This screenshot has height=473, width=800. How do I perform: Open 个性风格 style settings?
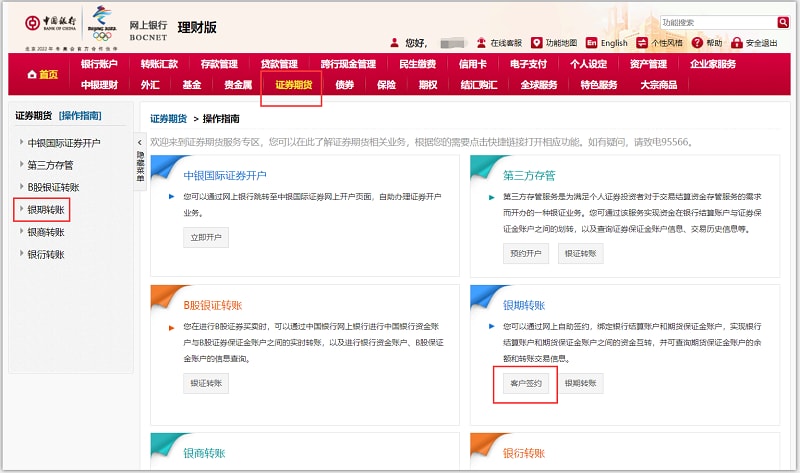point(660,43)
